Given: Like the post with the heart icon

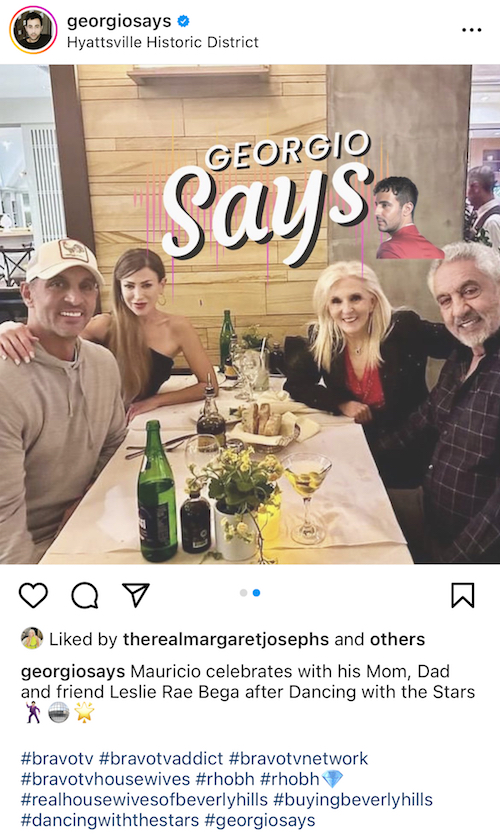Looking at the screenshot, I should 33,595.
